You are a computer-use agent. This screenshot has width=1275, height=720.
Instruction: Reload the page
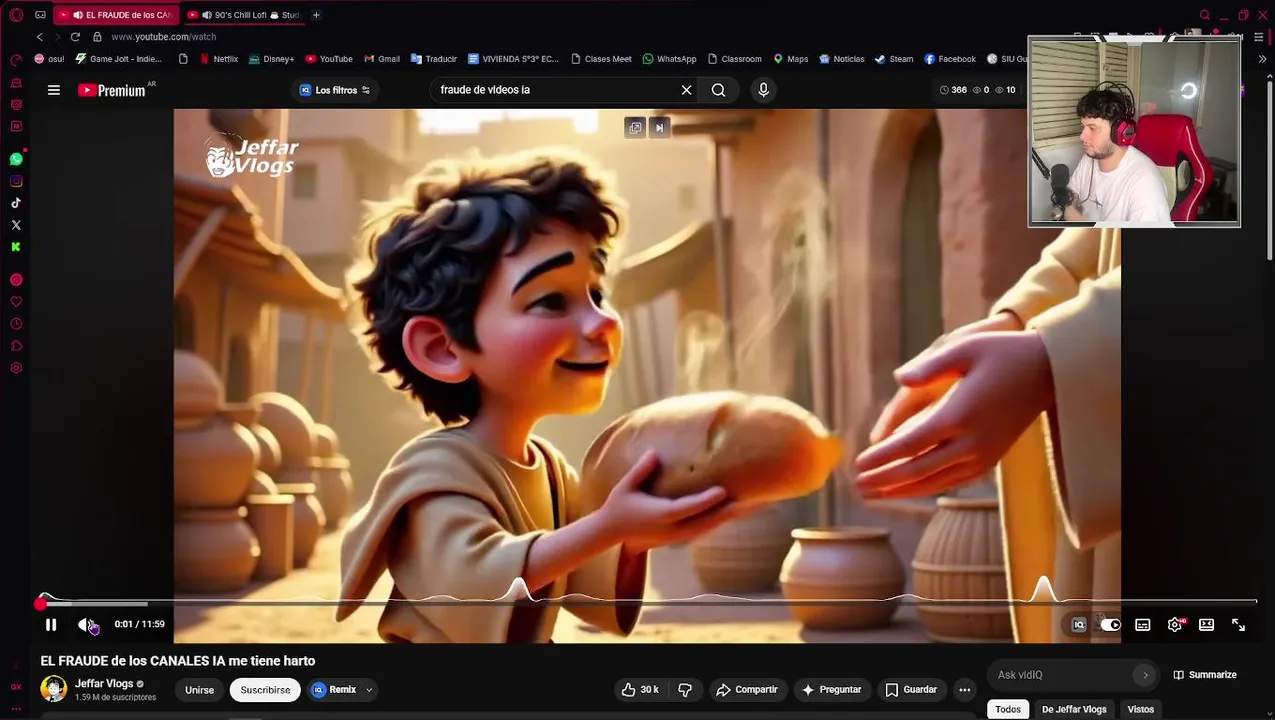[75, 37]
